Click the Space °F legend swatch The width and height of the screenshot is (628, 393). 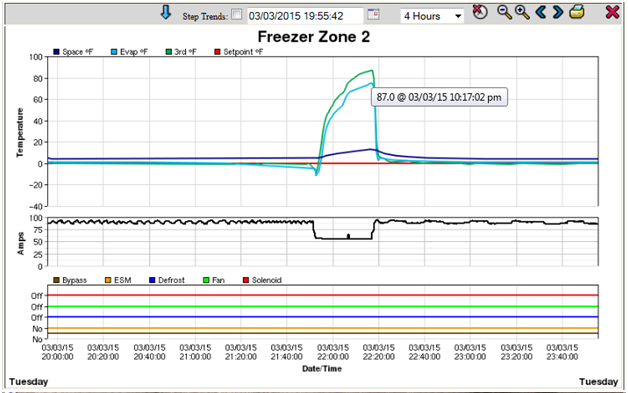point(56,52)
